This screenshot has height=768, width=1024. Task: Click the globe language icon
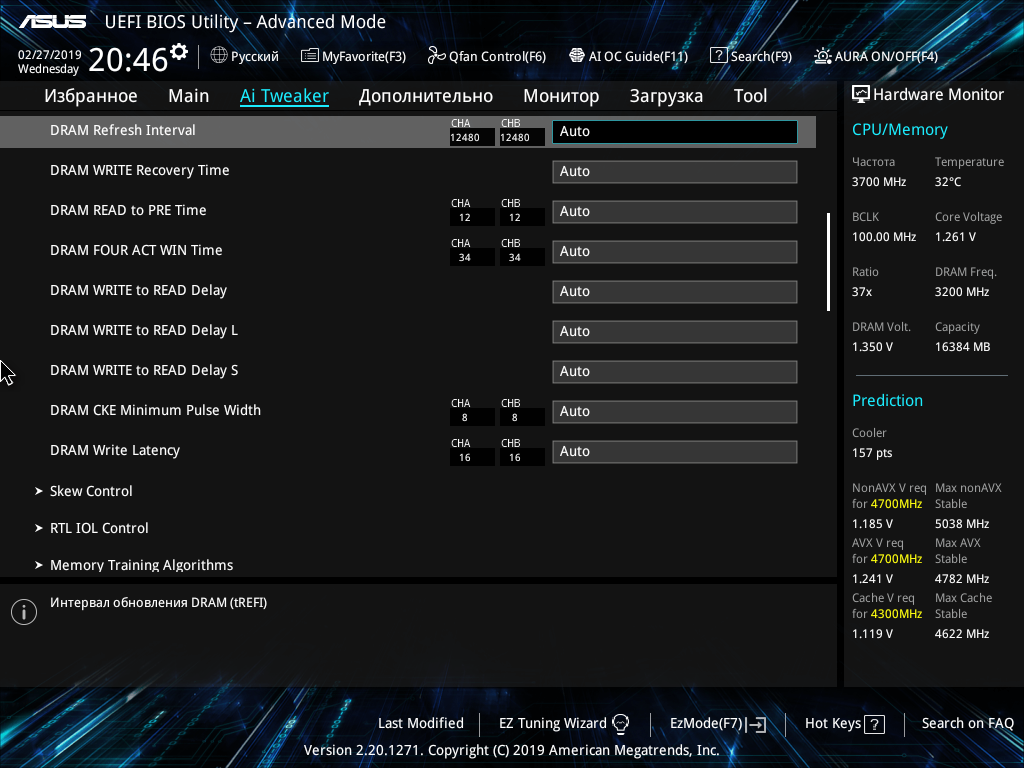[219, 56]
